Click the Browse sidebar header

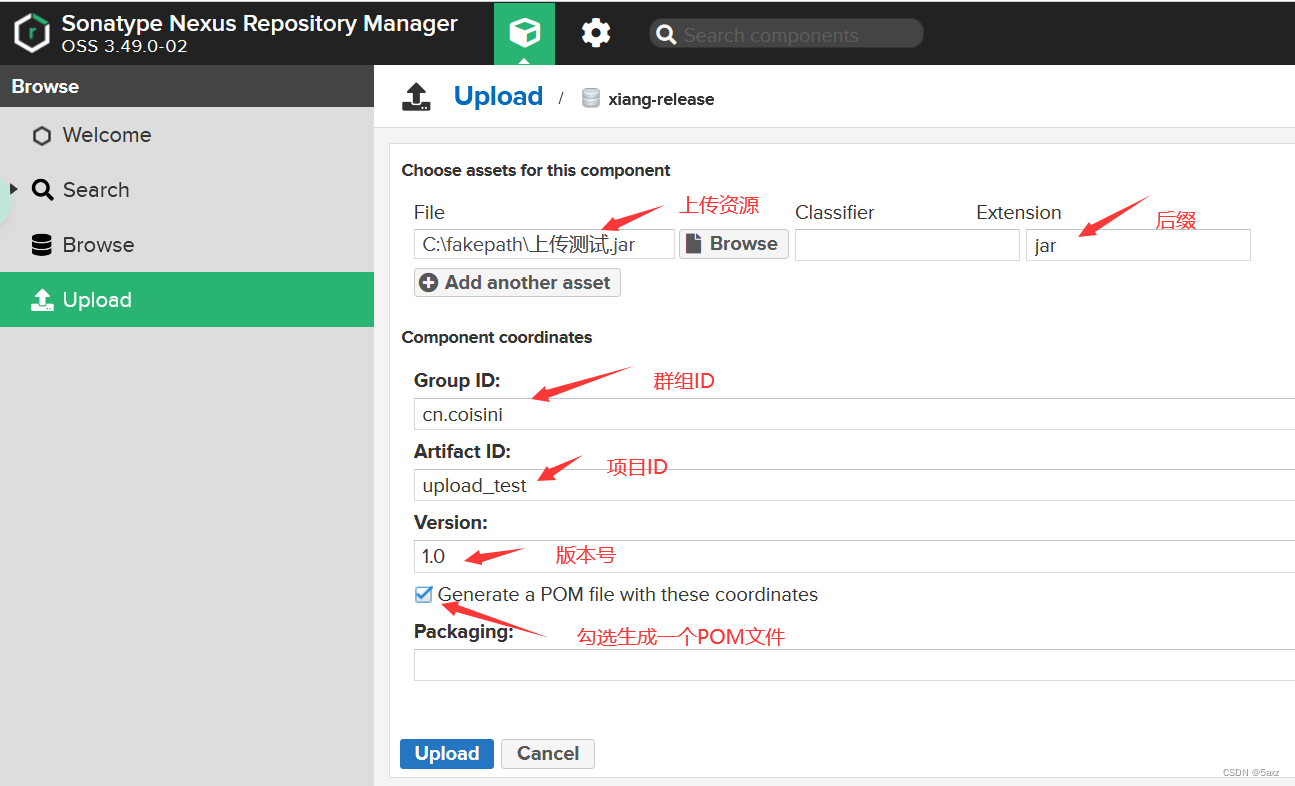click(x=187, y=86)
